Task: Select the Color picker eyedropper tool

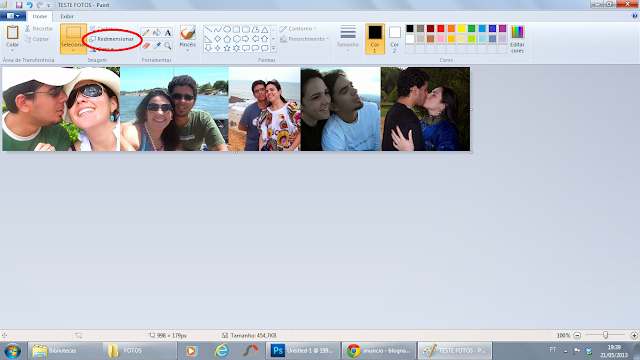Action: [x=157, y=46]
